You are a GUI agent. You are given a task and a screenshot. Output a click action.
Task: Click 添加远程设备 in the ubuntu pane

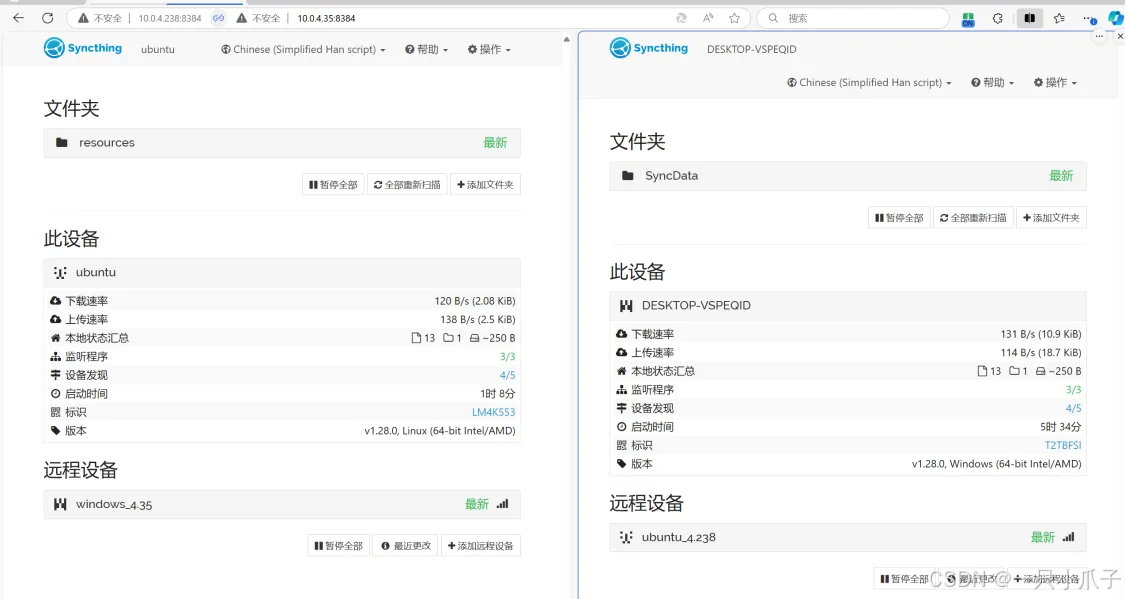[481, 546]
